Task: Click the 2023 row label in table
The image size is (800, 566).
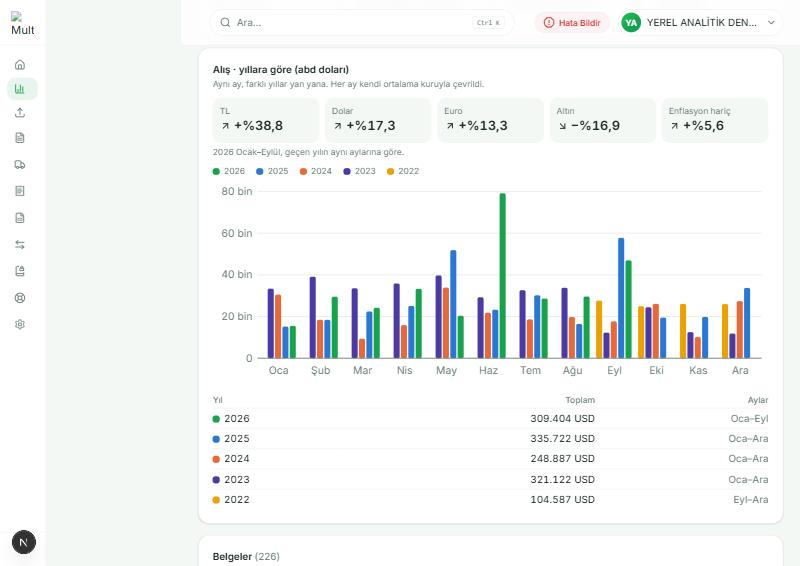Action: [x=237, y=479]
